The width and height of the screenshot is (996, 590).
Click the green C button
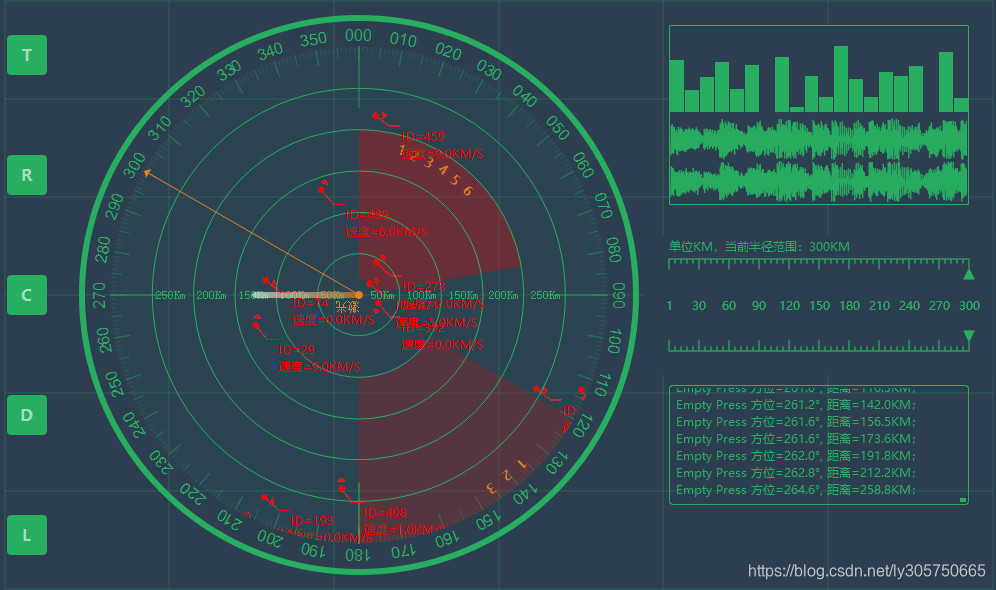tap(27, 295)
